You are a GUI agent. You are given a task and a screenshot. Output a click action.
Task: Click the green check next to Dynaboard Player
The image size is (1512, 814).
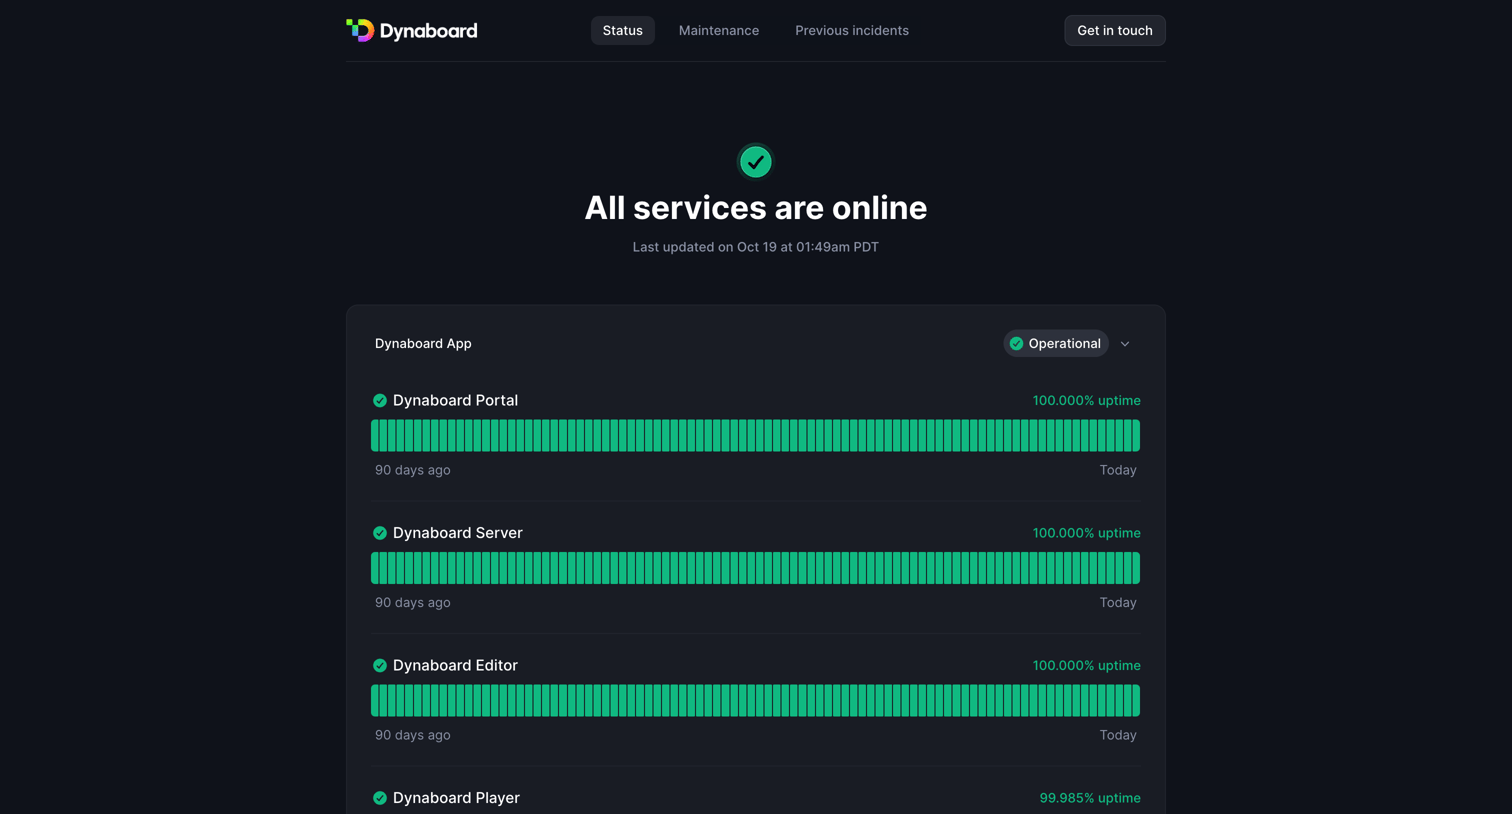[380, 798]
